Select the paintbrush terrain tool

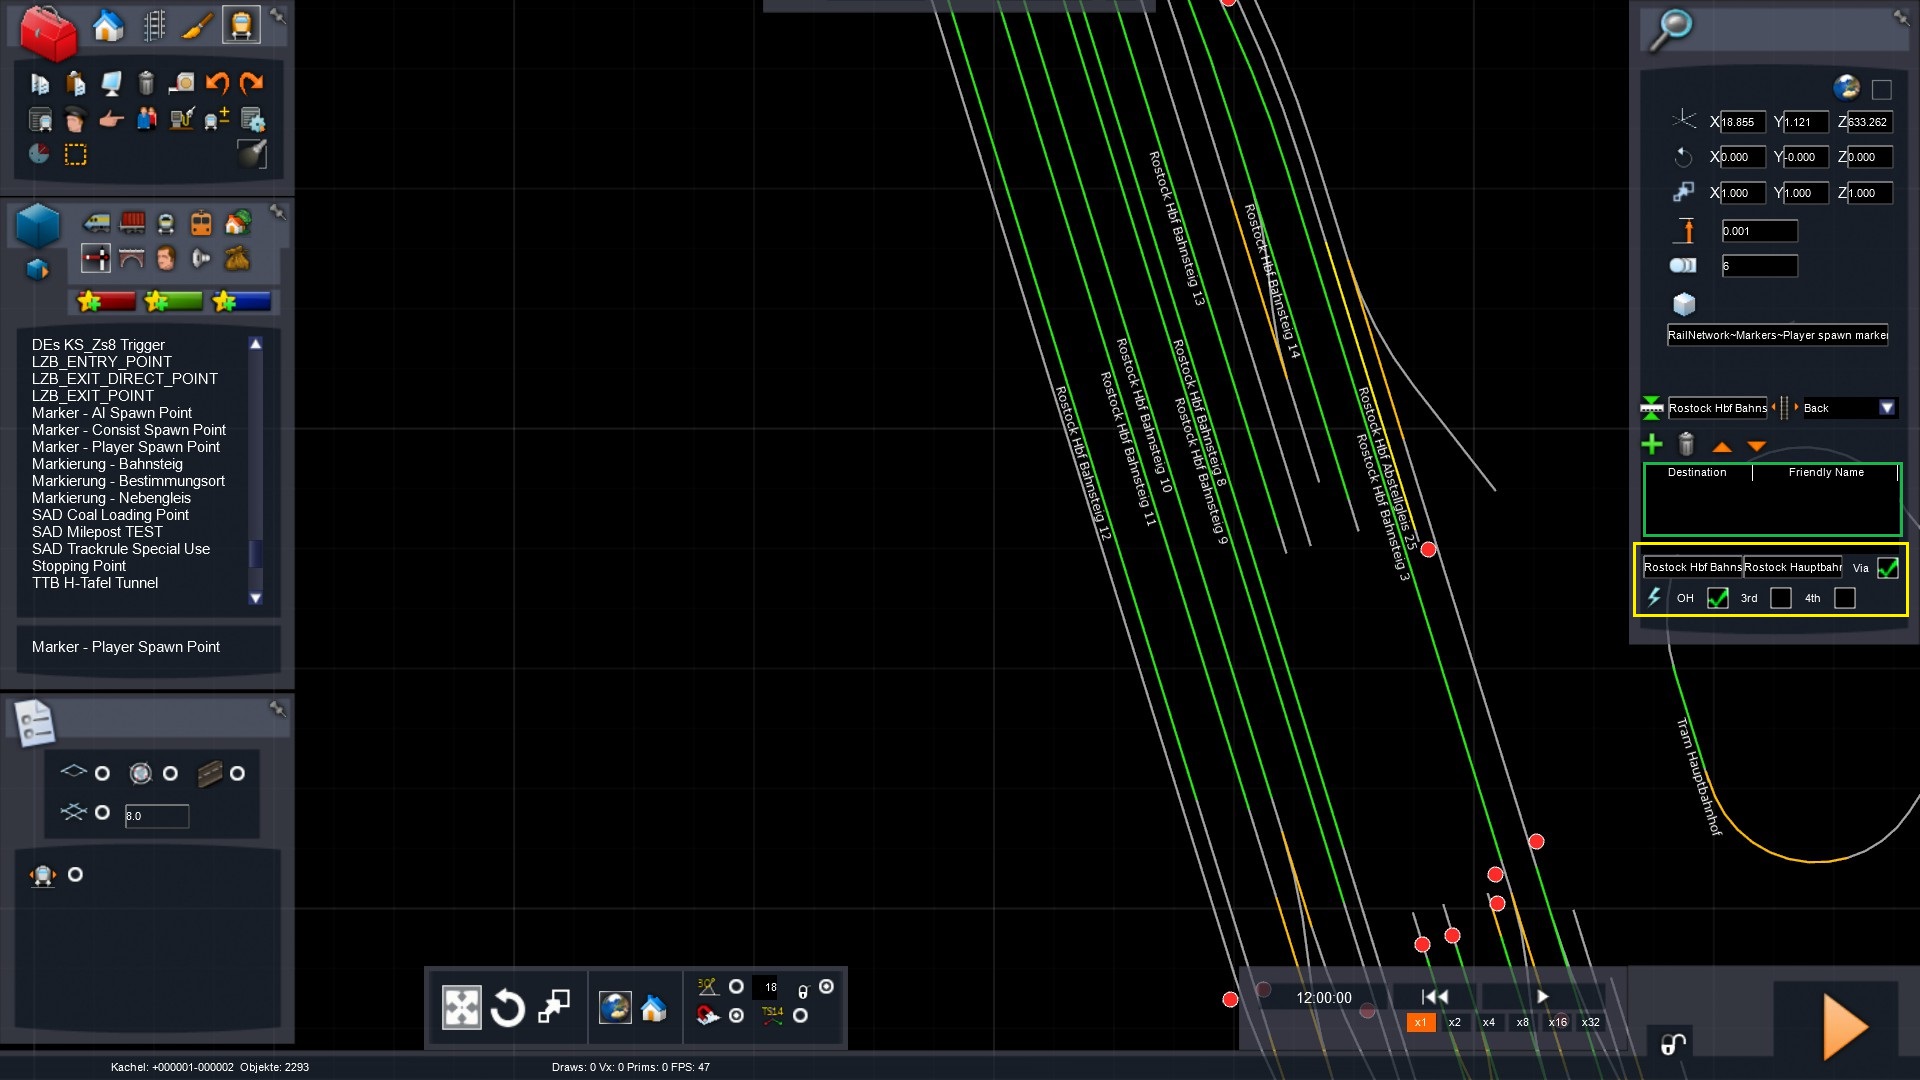coord(197,26)
